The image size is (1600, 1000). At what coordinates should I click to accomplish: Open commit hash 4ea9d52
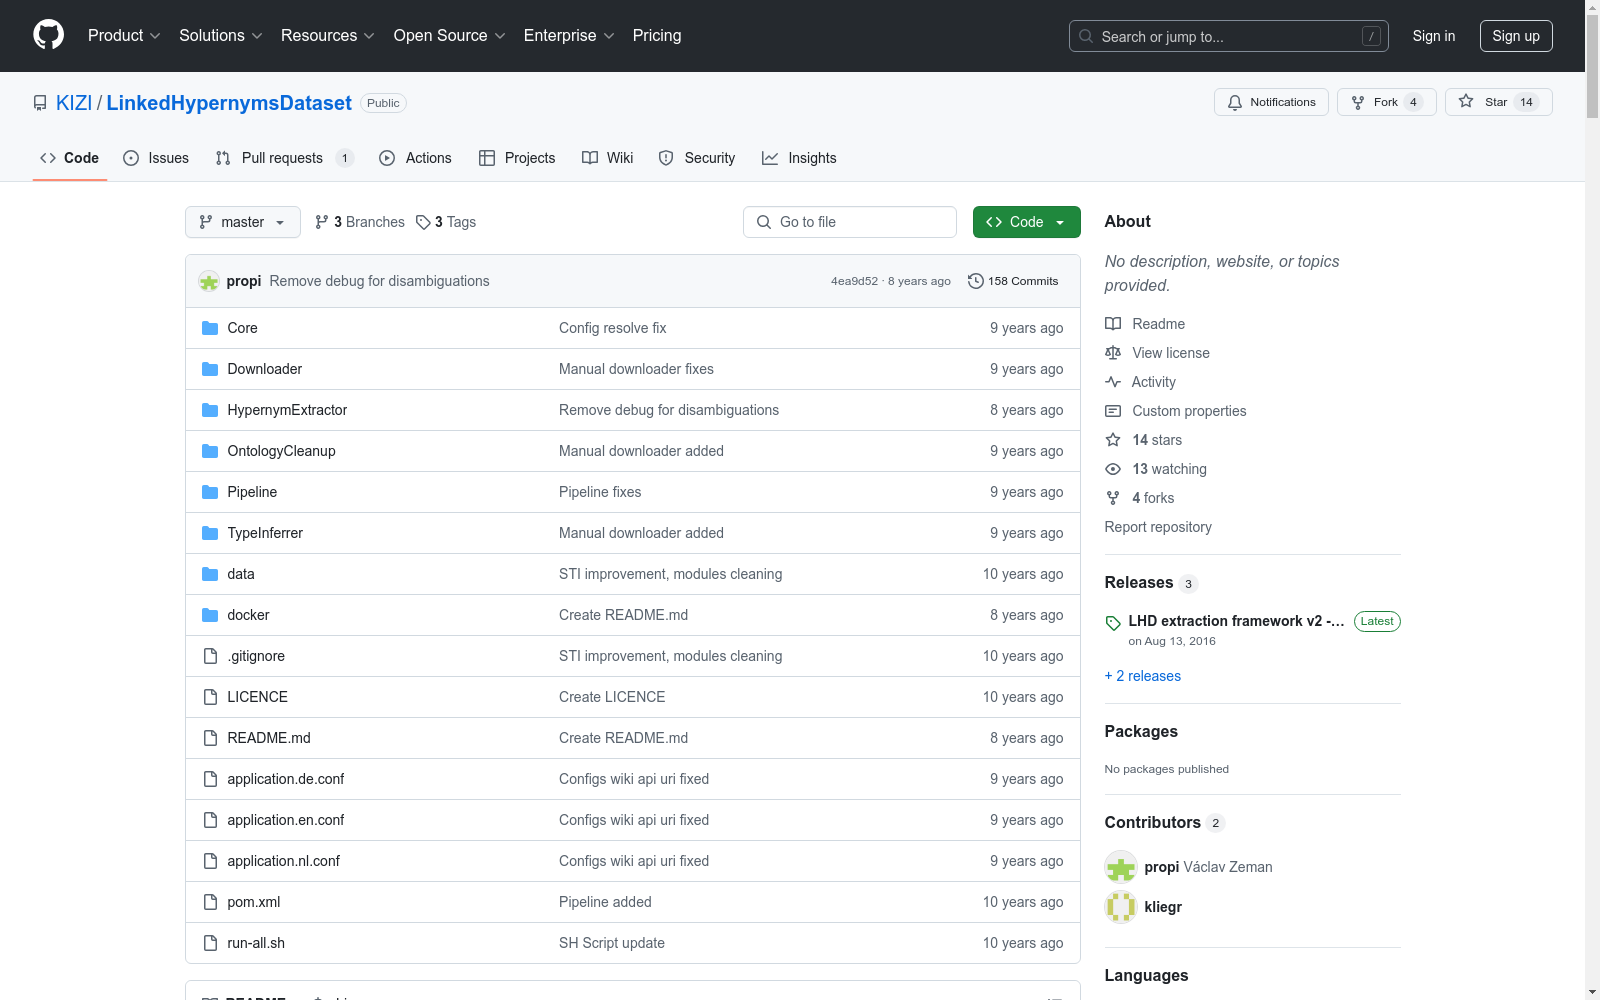[x=854, y=281]
